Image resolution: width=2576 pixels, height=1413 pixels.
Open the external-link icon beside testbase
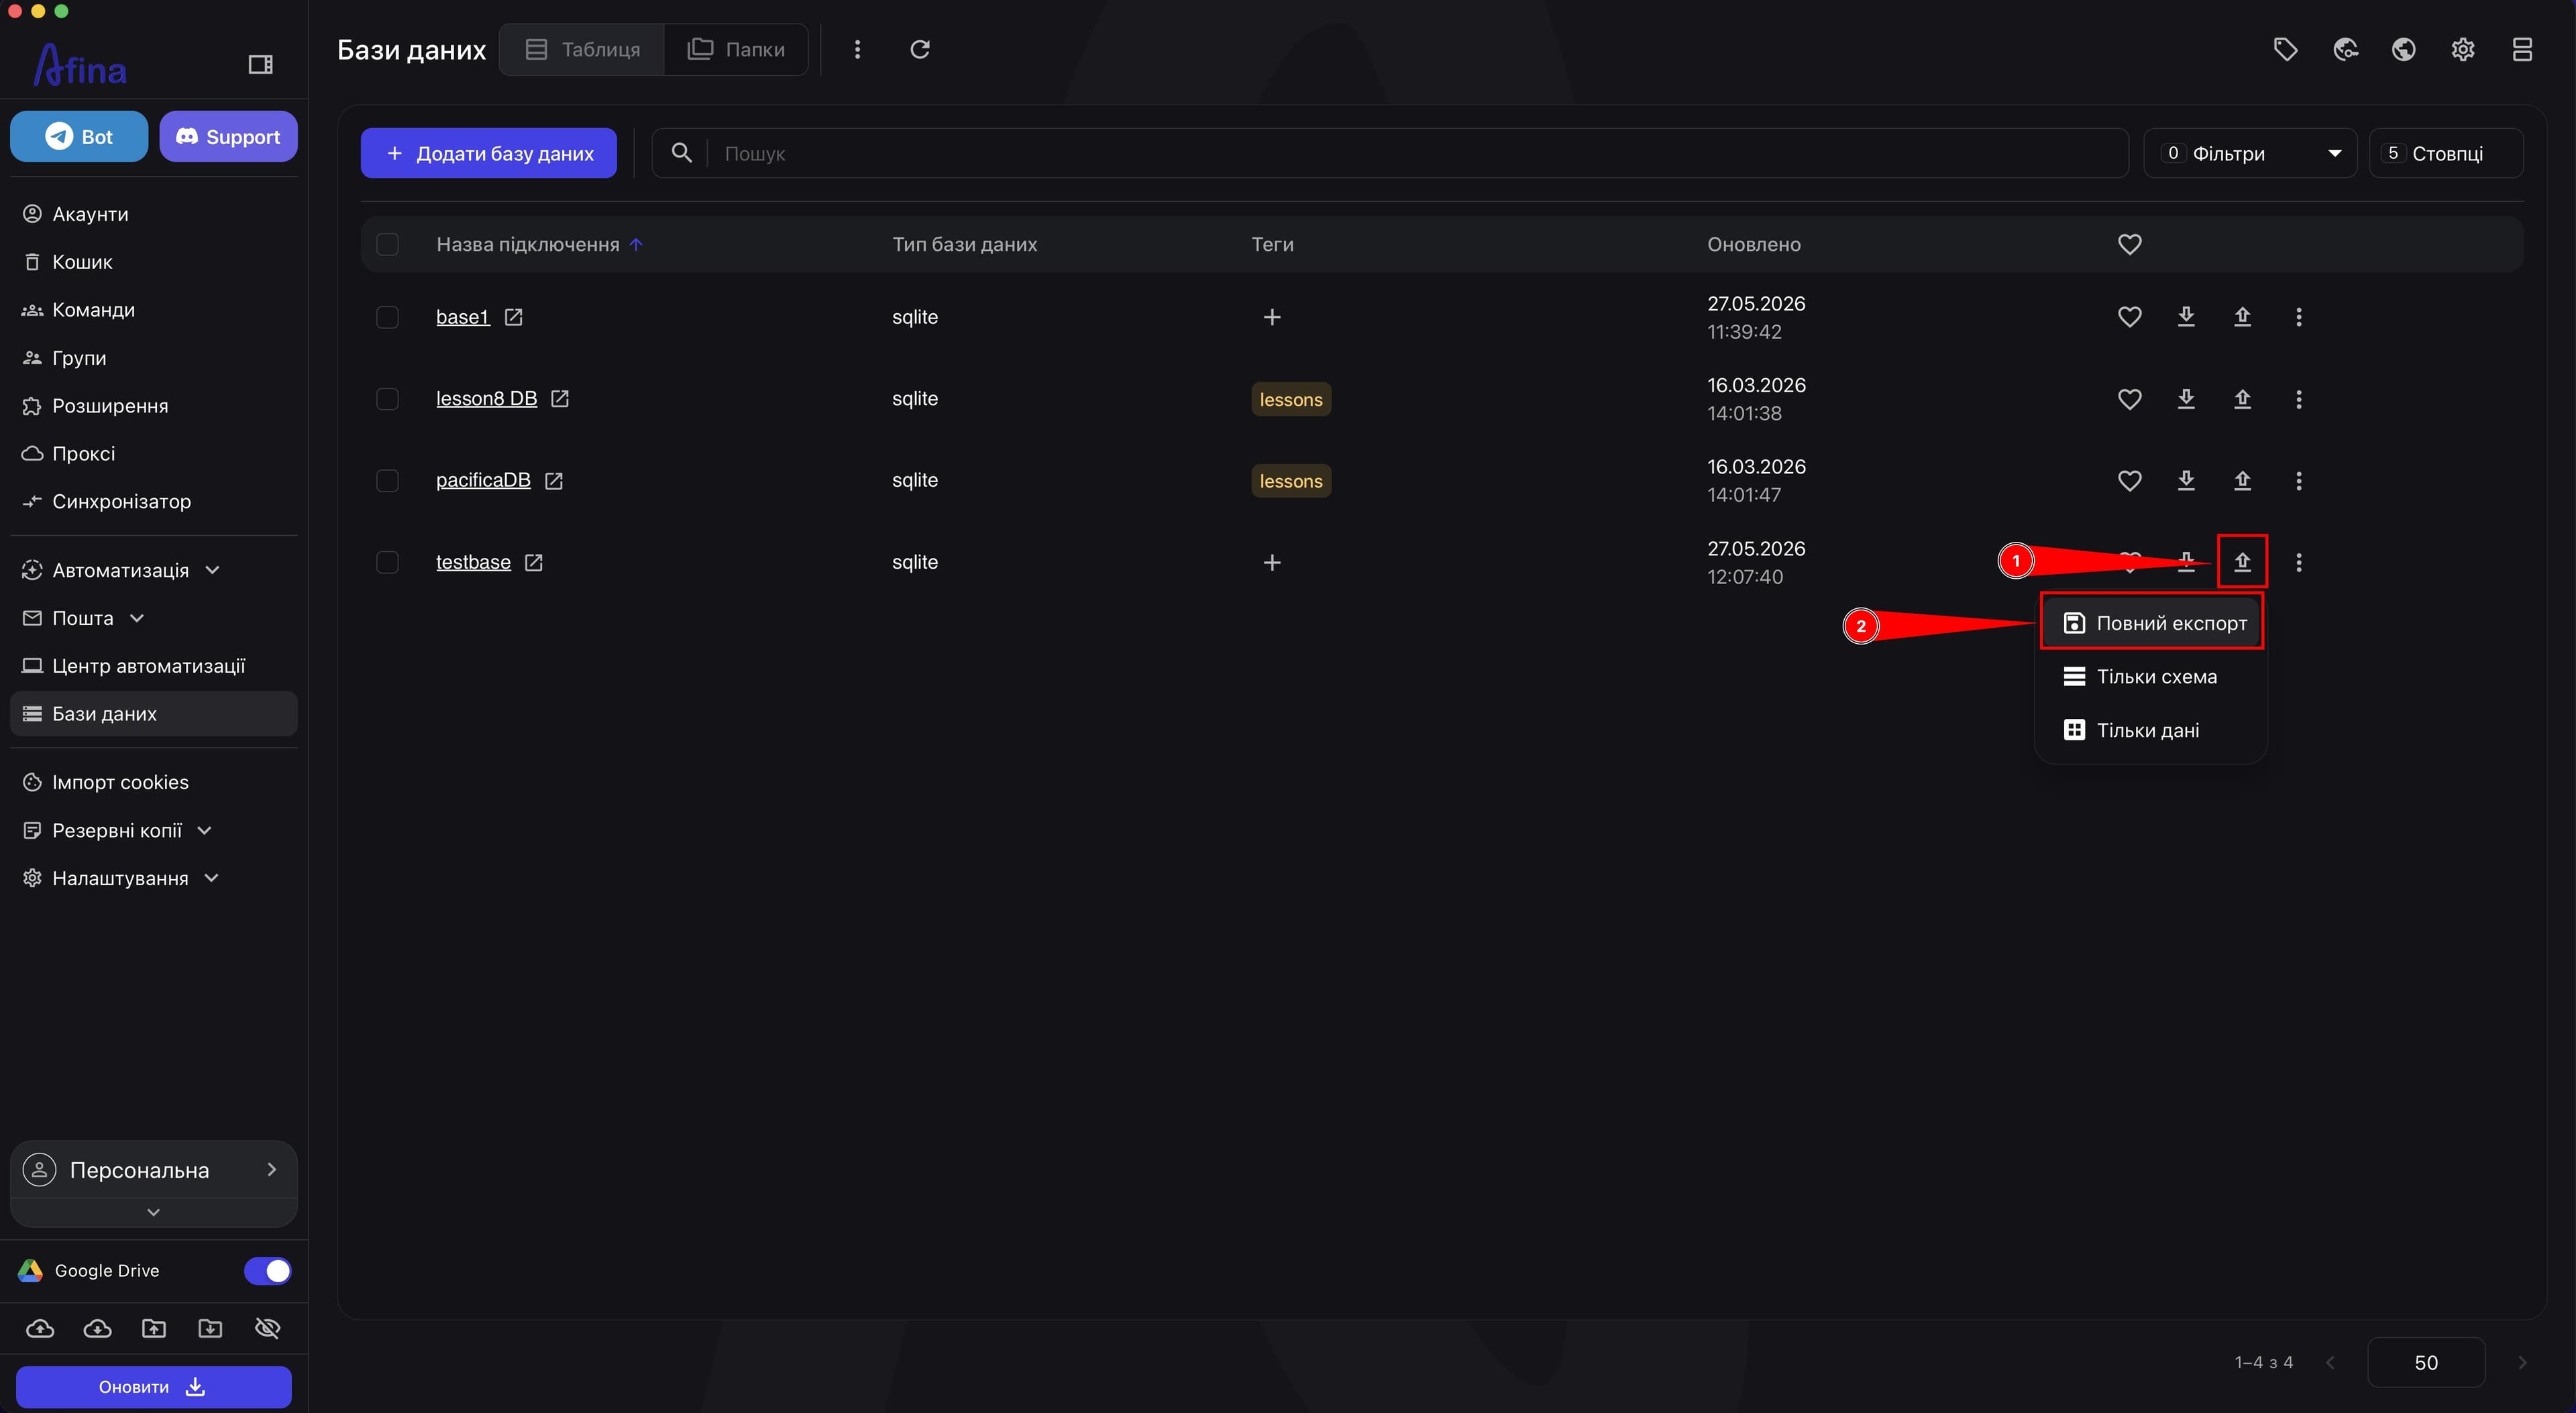click(x=534, y=562)
